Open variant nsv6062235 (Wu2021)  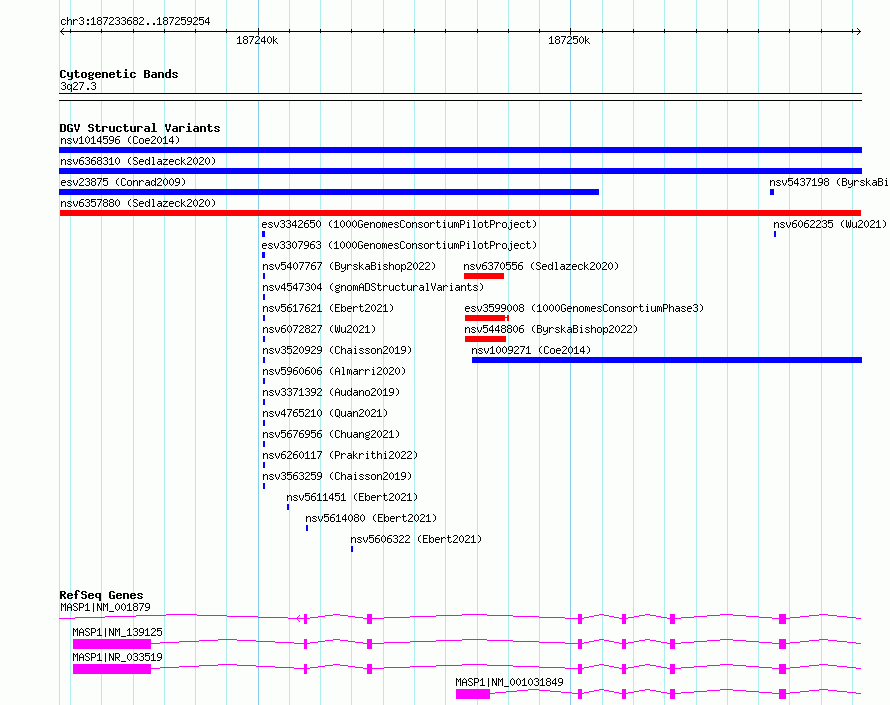tap(830, 224)
